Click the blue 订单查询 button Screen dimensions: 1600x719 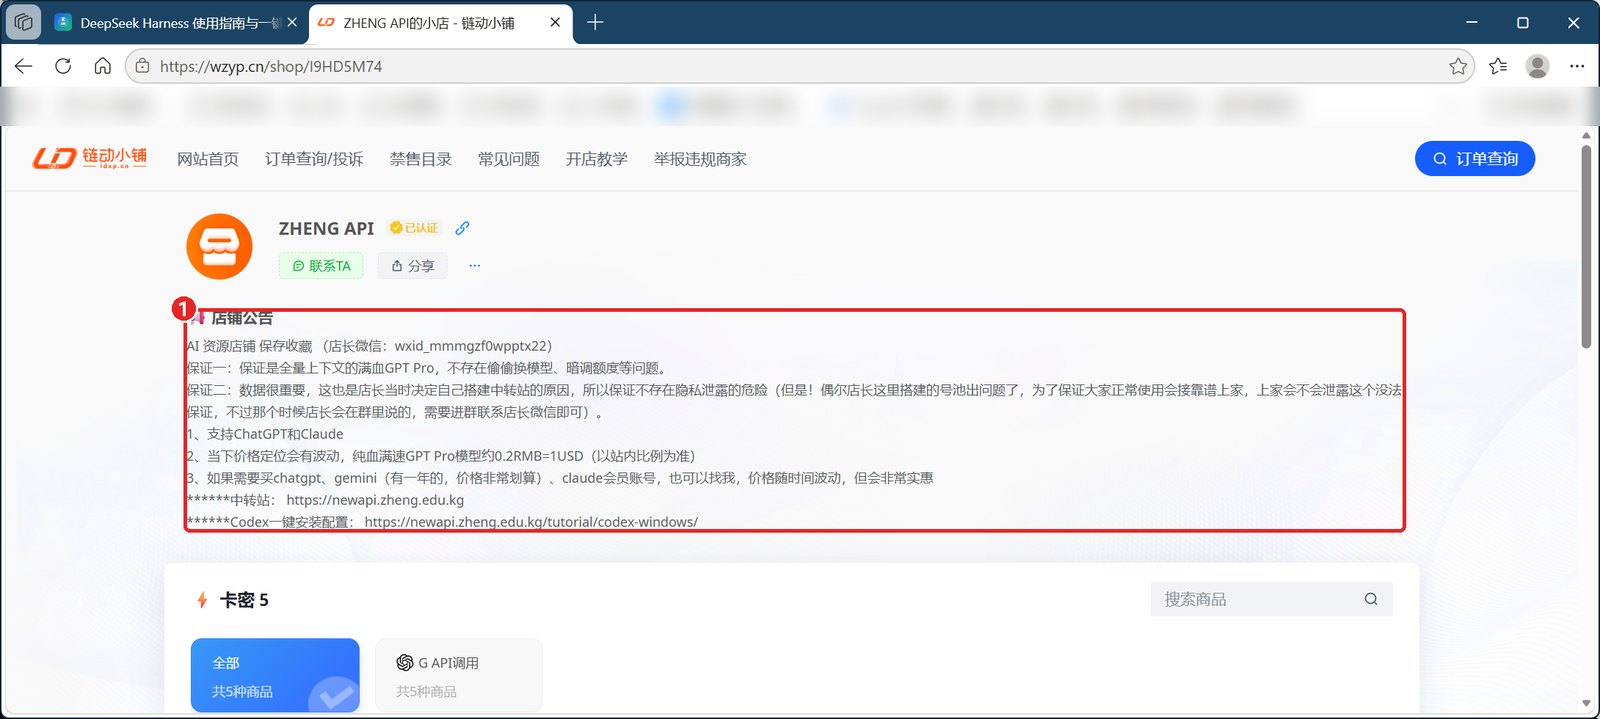1475,158
